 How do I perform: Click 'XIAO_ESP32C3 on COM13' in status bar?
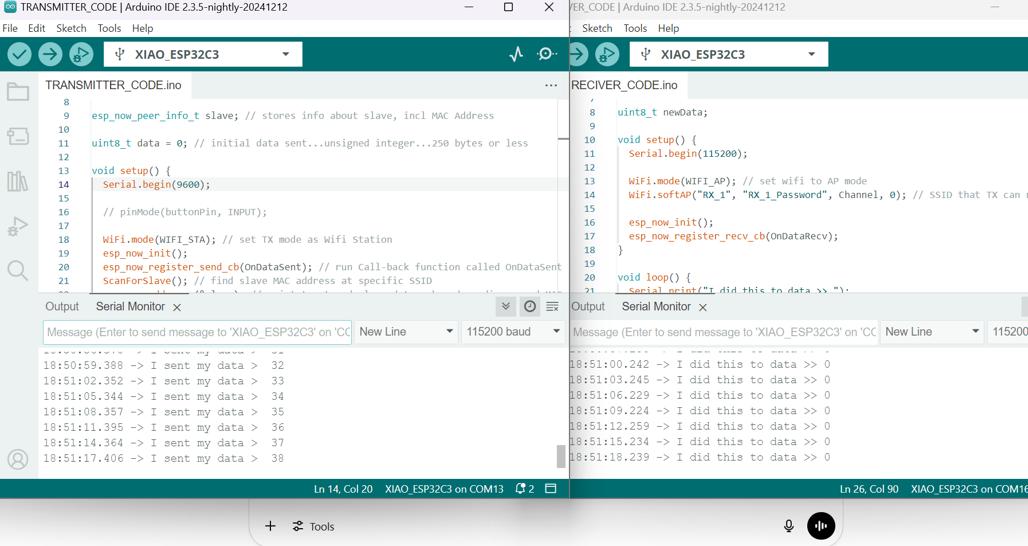pos(444,489)
